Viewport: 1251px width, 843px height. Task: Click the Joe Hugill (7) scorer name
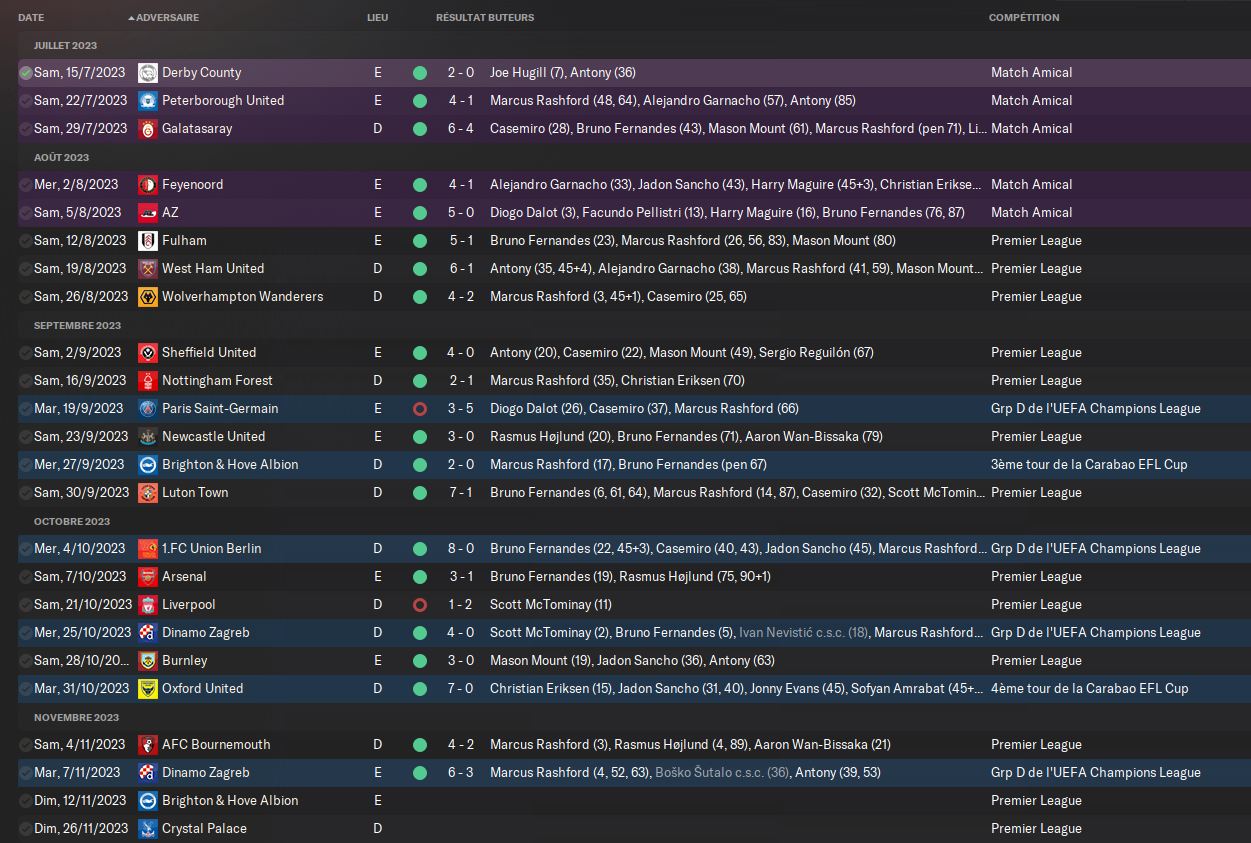coord(527,73)
